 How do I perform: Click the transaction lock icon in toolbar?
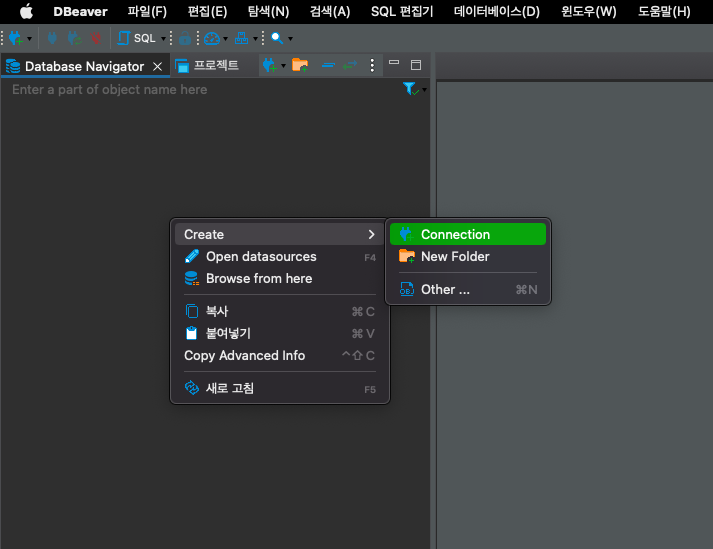coord(185,38)
